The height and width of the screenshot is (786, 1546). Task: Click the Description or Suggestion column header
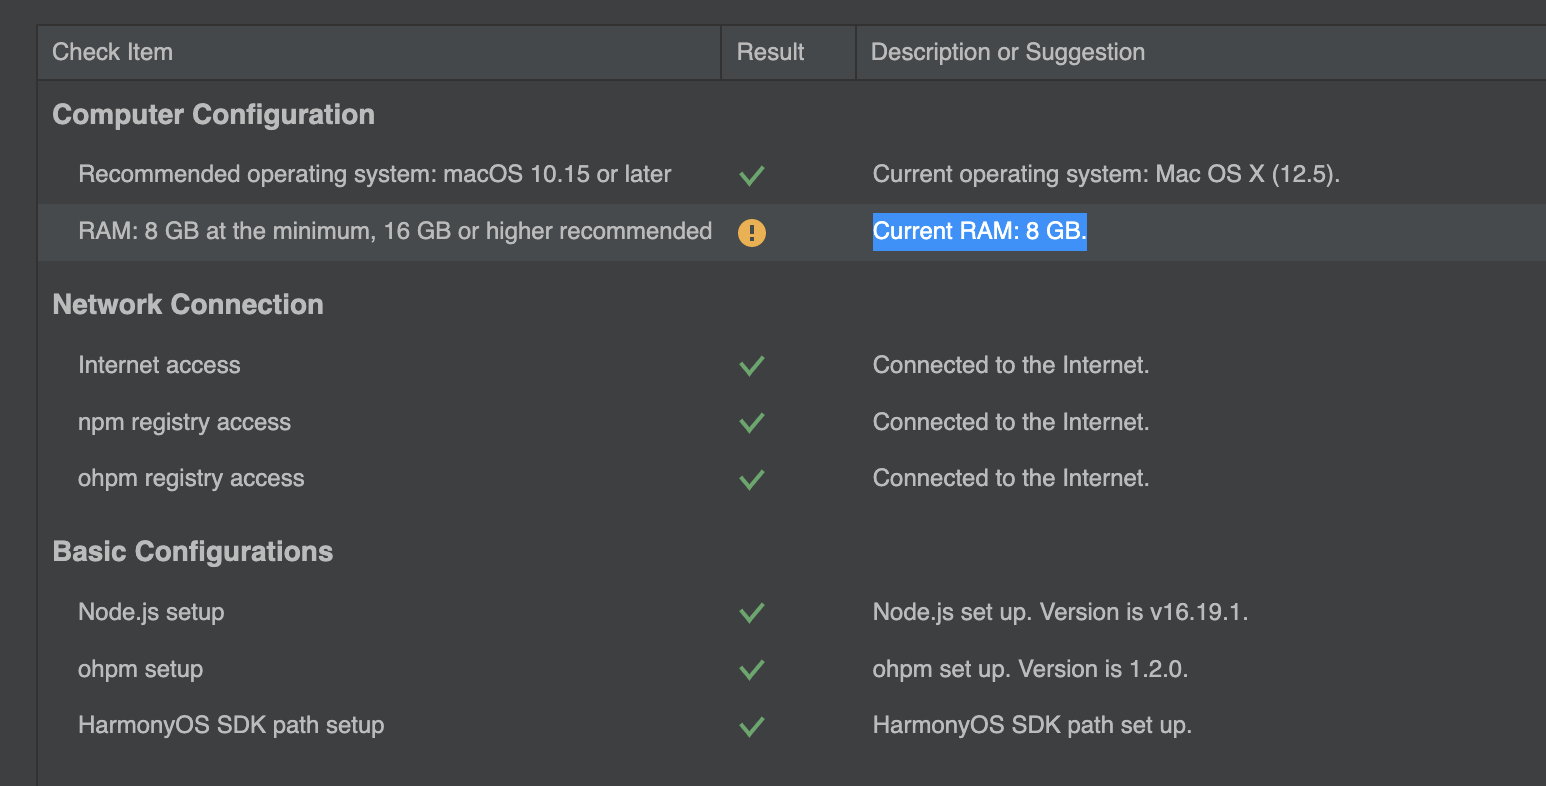click(1007, 52)
